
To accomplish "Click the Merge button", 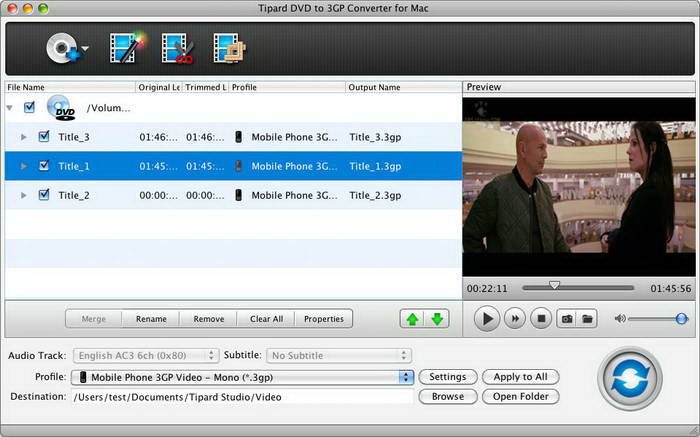I will [x=94, y=319].
